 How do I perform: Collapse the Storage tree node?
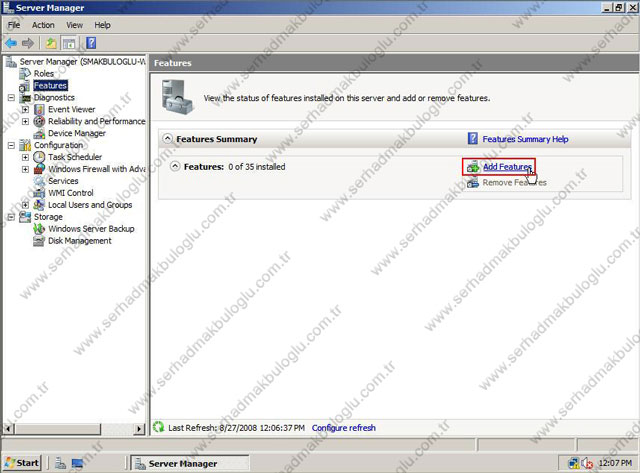coord(11,217)
